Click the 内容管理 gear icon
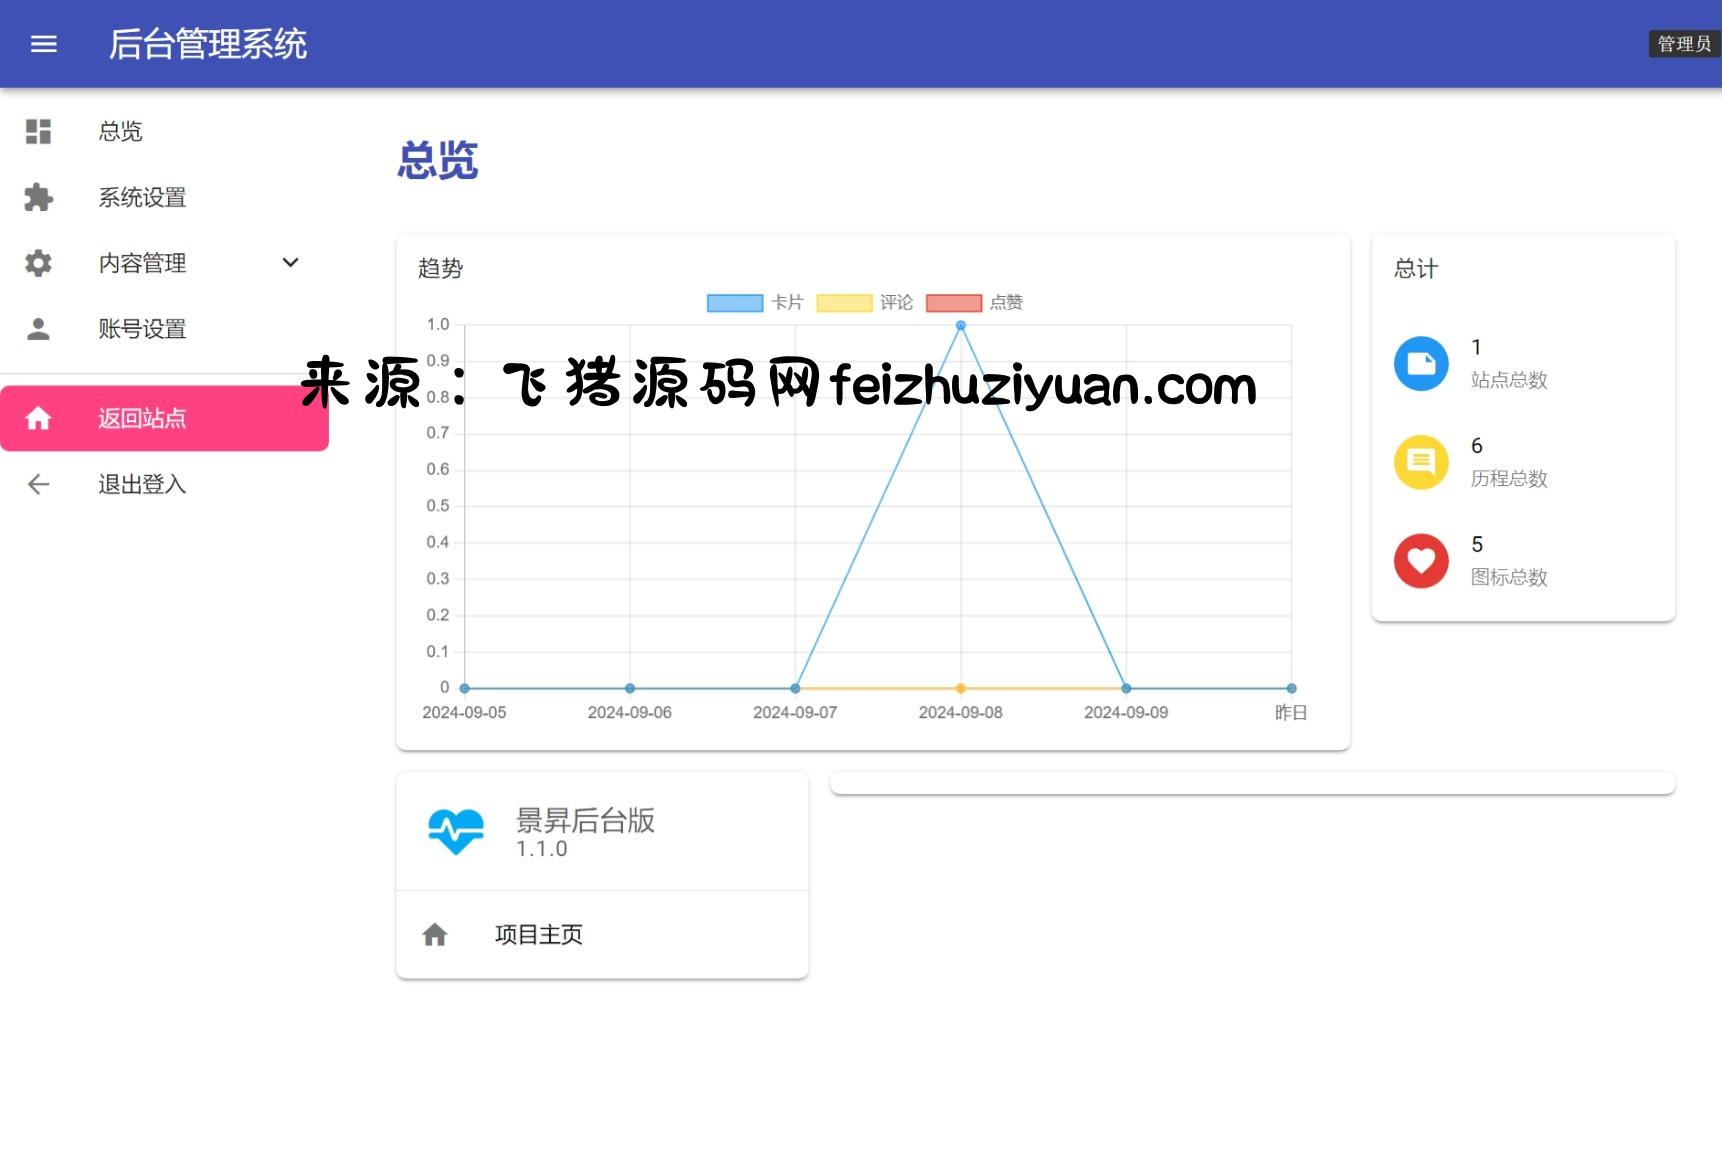 38,264
